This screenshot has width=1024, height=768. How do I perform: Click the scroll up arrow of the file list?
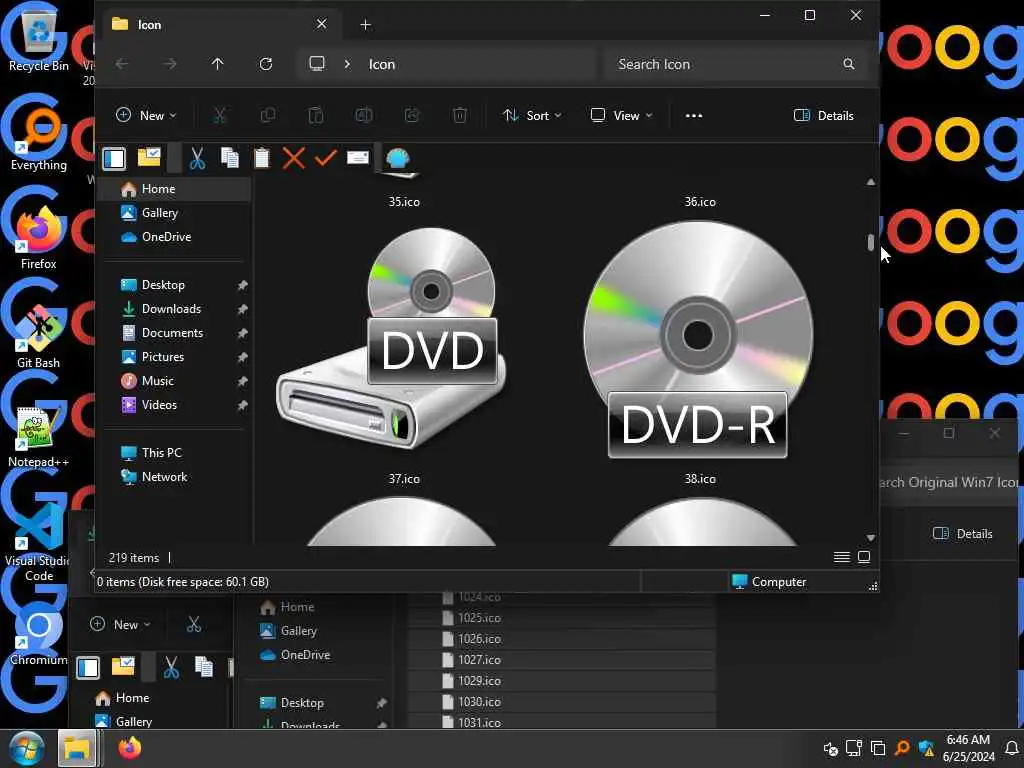pyautogui.click(x=871, y=182)
